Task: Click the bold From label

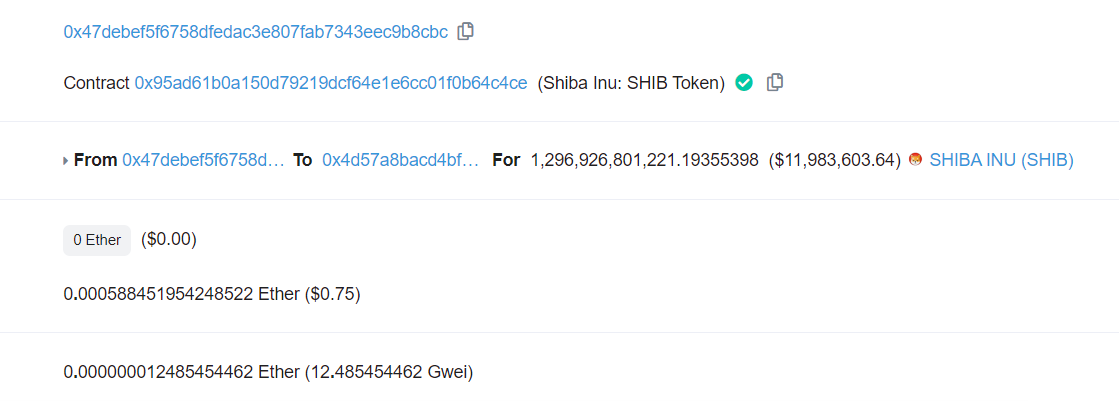Action: (96, 161)
